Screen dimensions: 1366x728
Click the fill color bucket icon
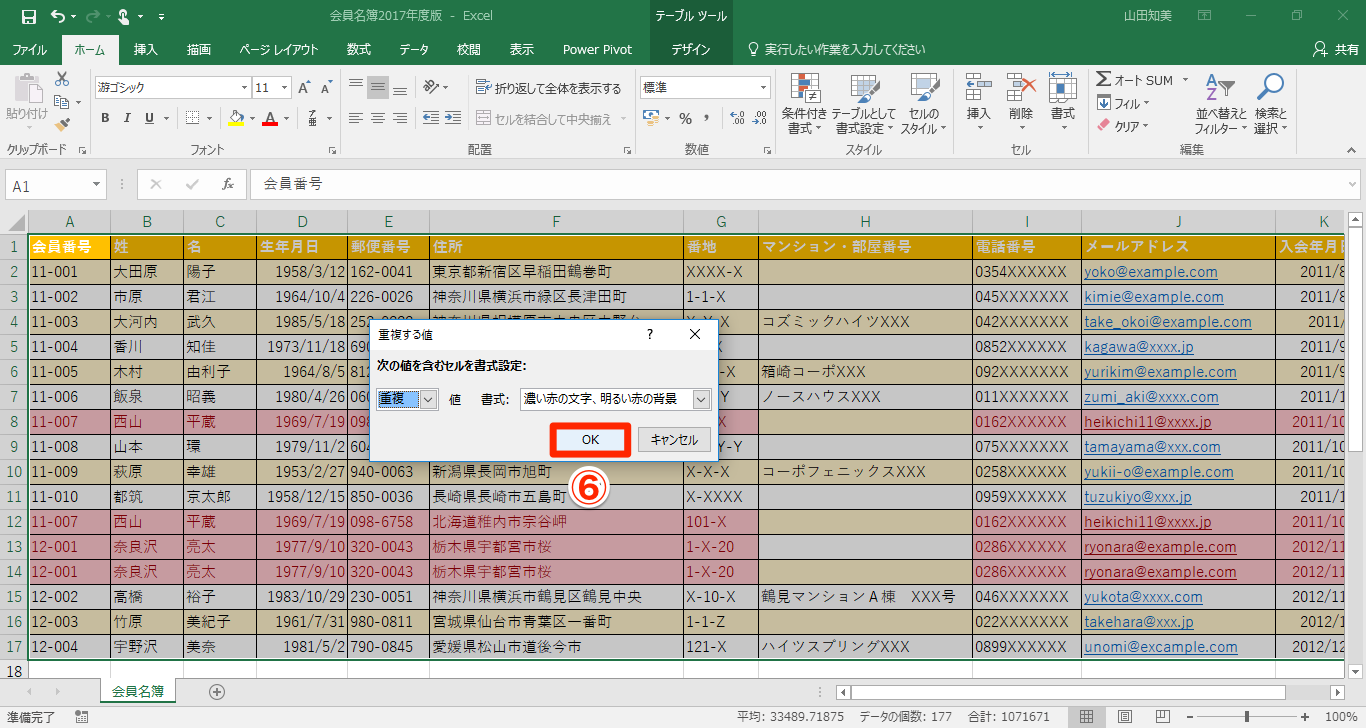tap(236, 118)
